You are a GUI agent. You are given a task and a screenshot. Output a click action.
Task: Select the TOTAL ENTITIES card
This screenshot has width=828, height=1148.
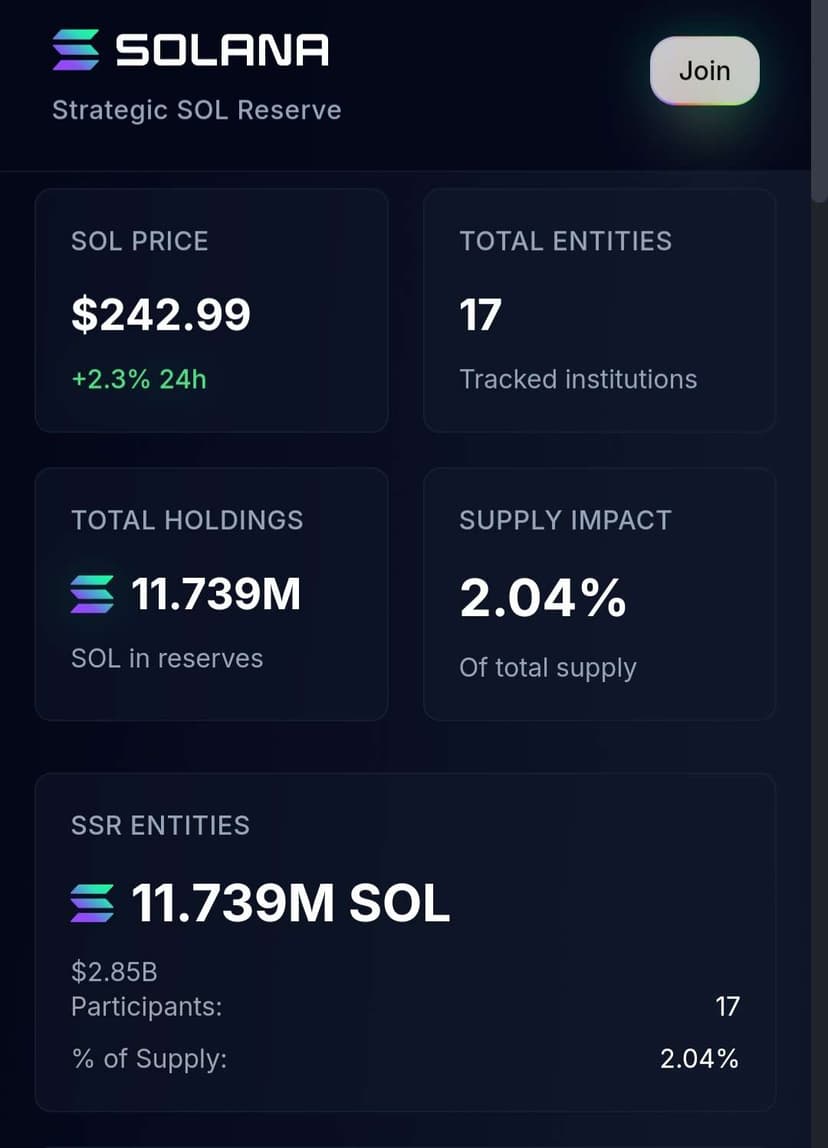click(x=599, y=310)
